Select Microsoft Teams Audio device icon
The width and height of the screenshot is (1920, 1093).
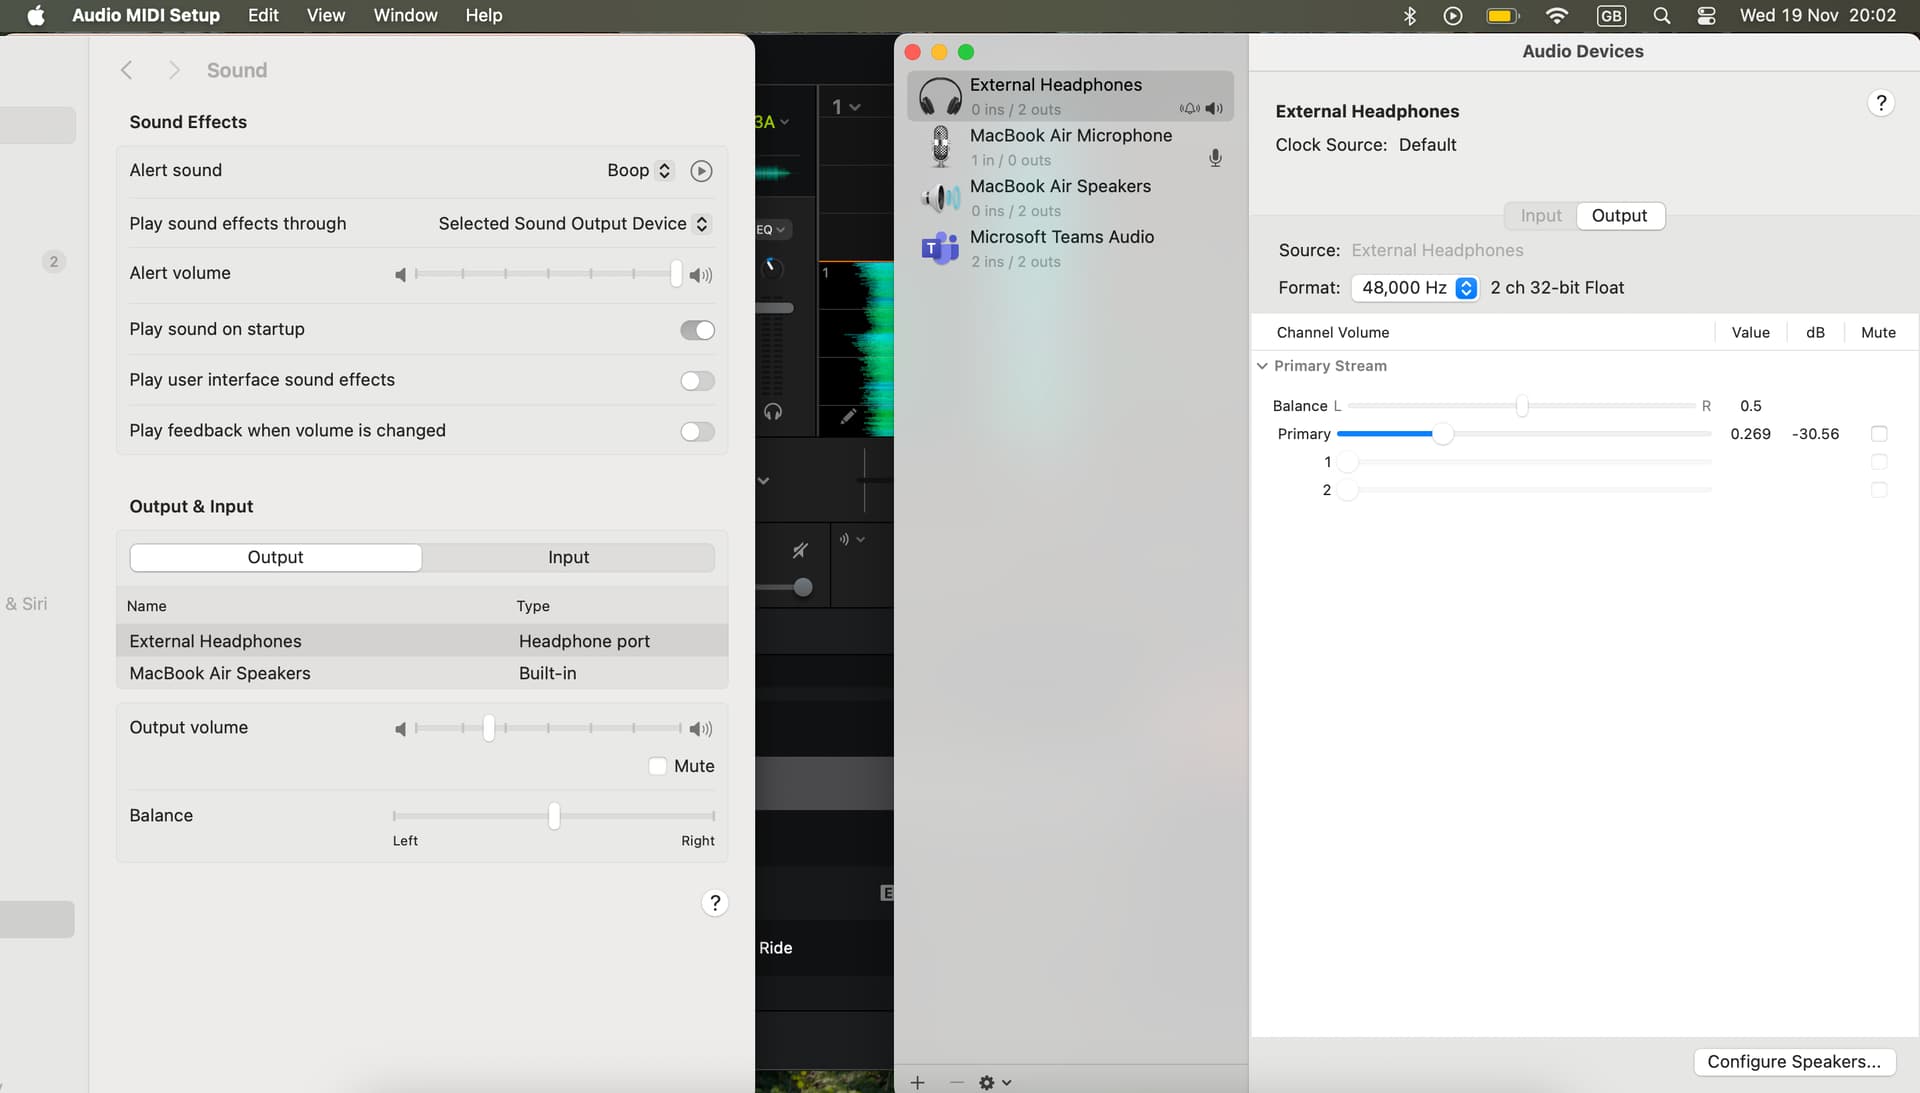coord(940,248)
